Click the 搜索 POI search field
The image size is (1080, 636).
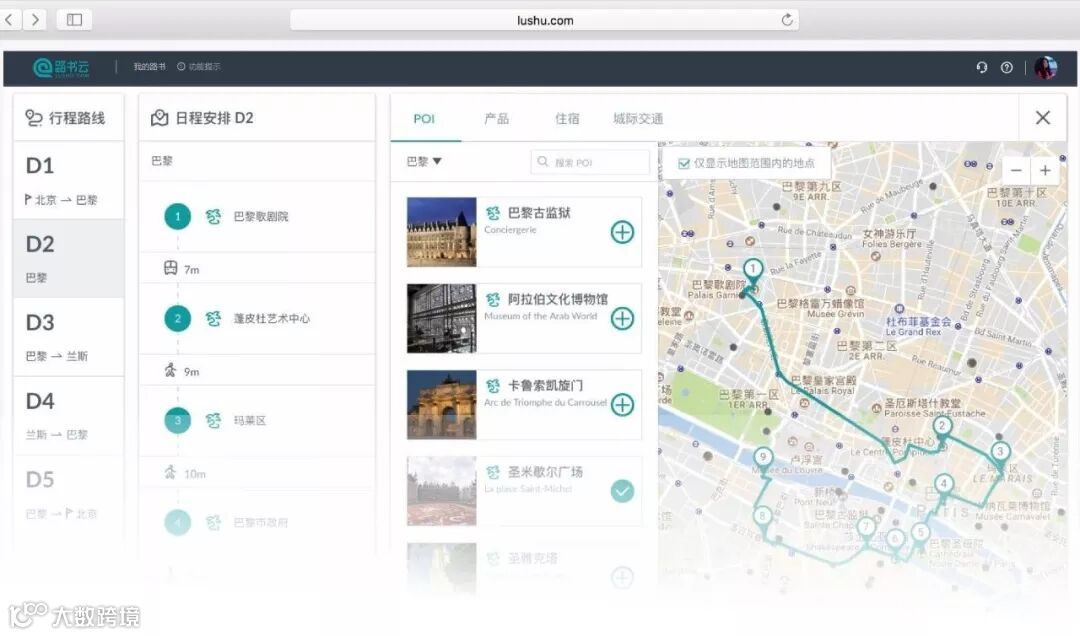click(590, 162)
